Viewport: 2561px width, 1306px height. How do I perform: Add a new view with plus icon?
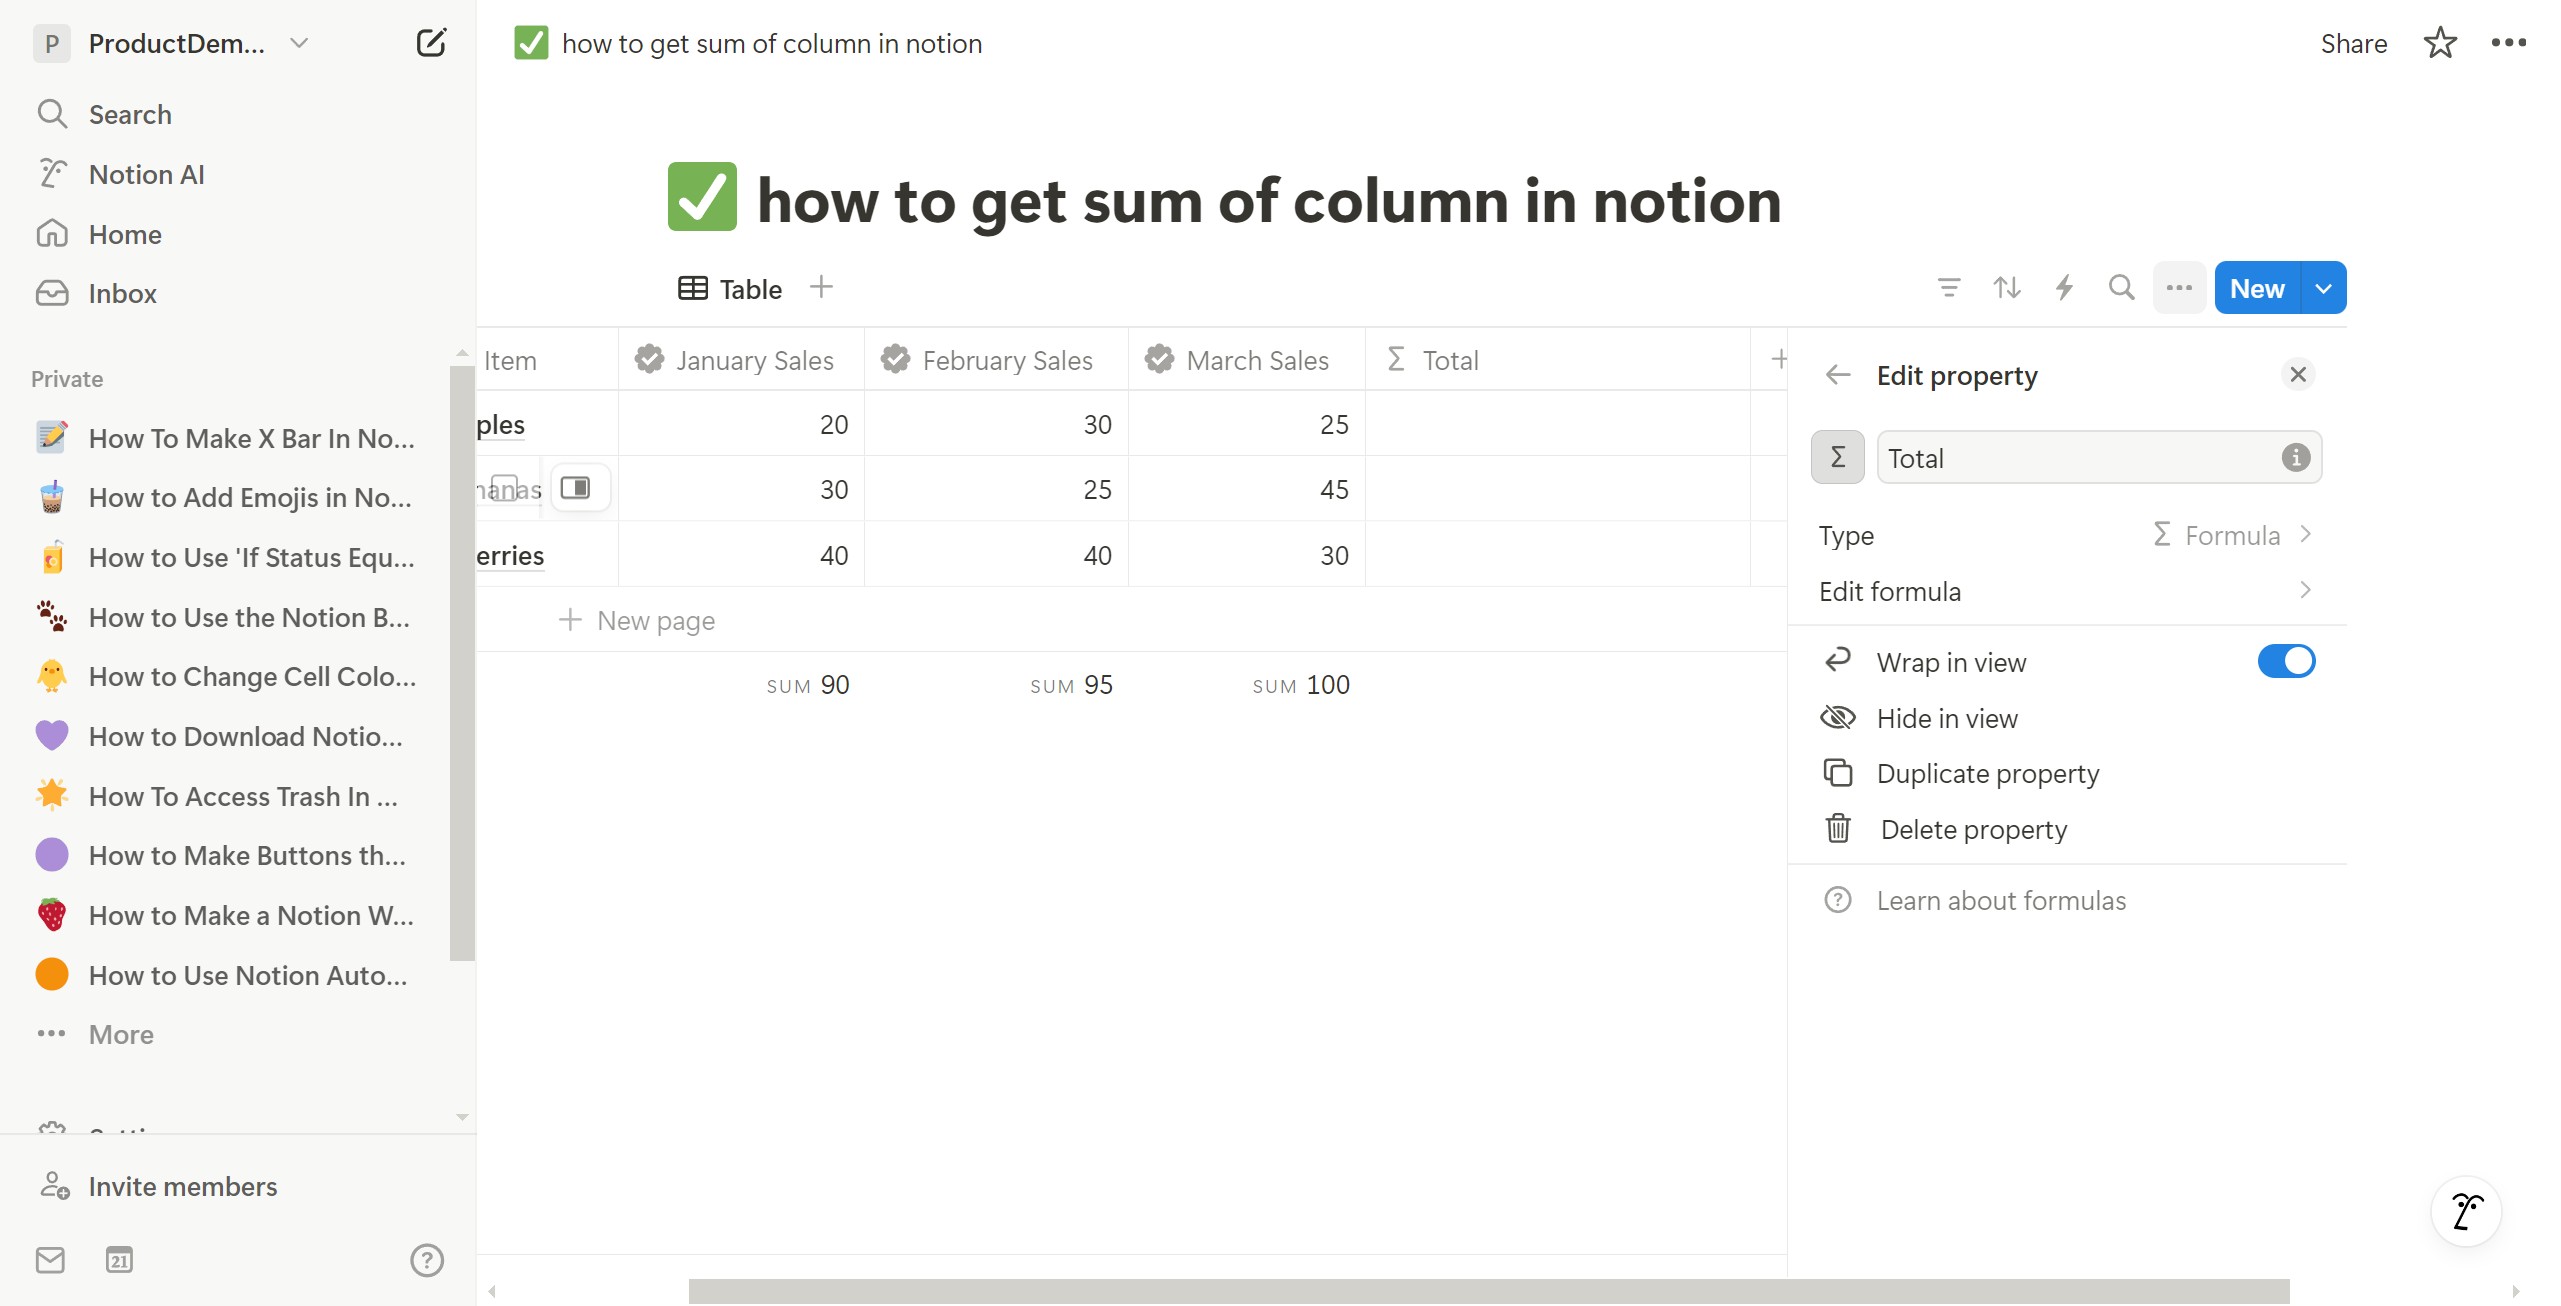coord(821,288)
